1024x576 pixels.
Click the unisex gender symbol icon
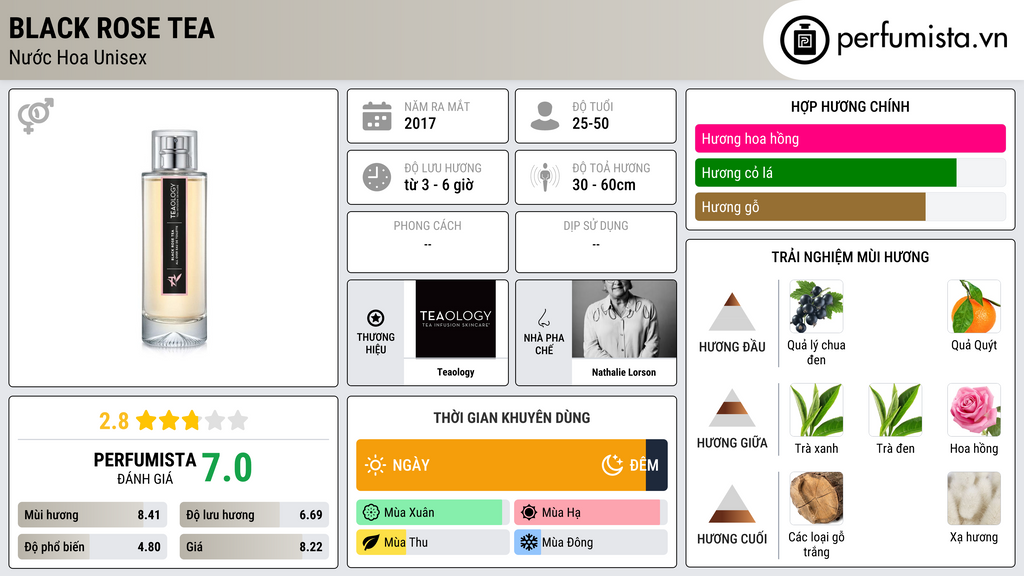pos(36,116)
